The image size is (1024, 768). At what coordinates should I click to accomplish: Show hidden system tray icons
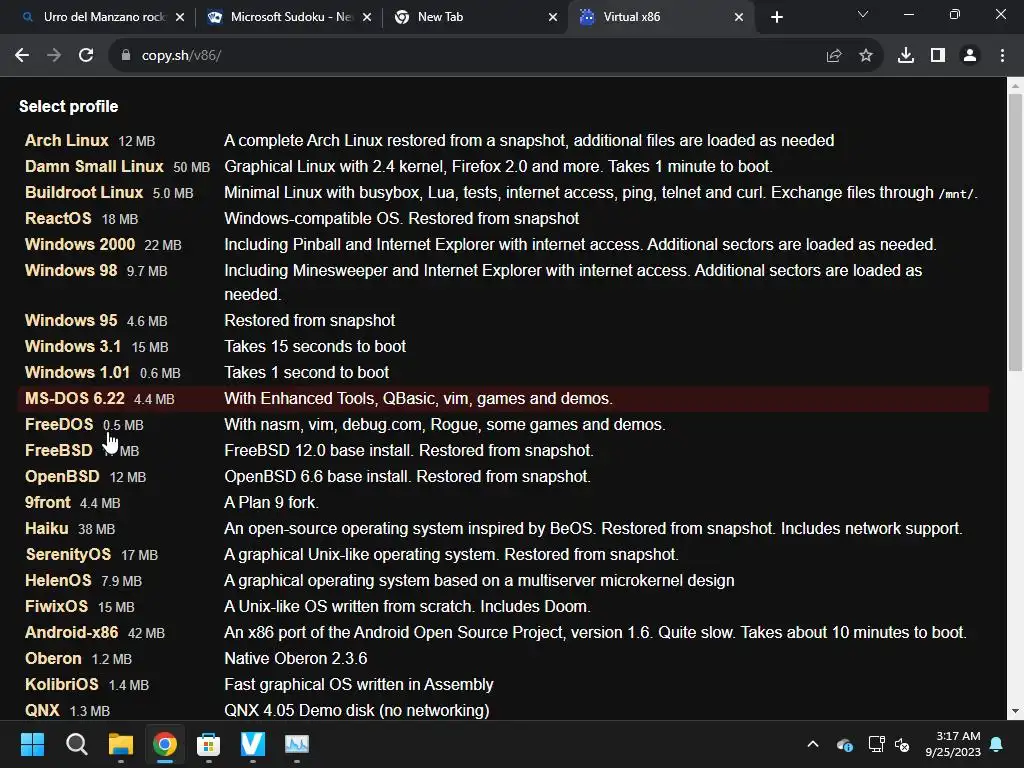[812, 744]
